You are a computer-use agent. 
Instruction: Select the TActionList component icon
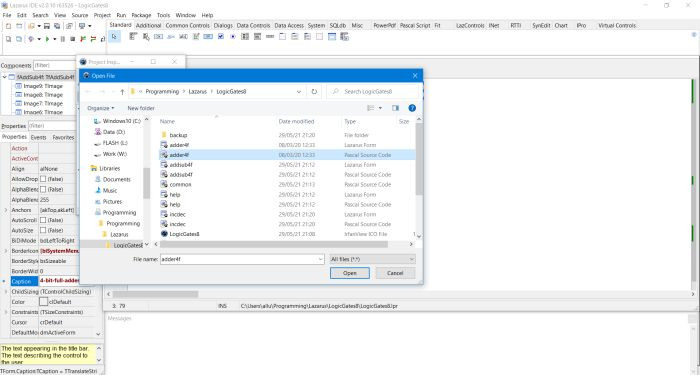click(344, 37)
